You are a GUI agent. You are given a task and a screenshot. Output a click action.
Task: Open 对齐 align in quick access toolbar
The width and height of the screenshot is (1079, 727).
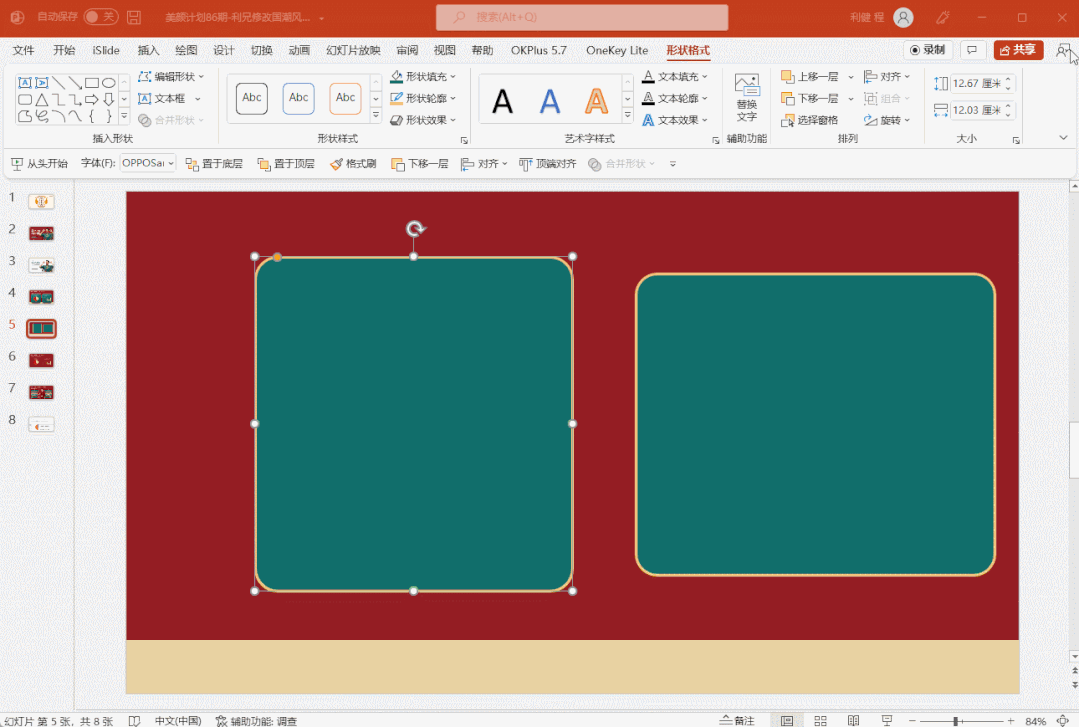pos(484,163)
